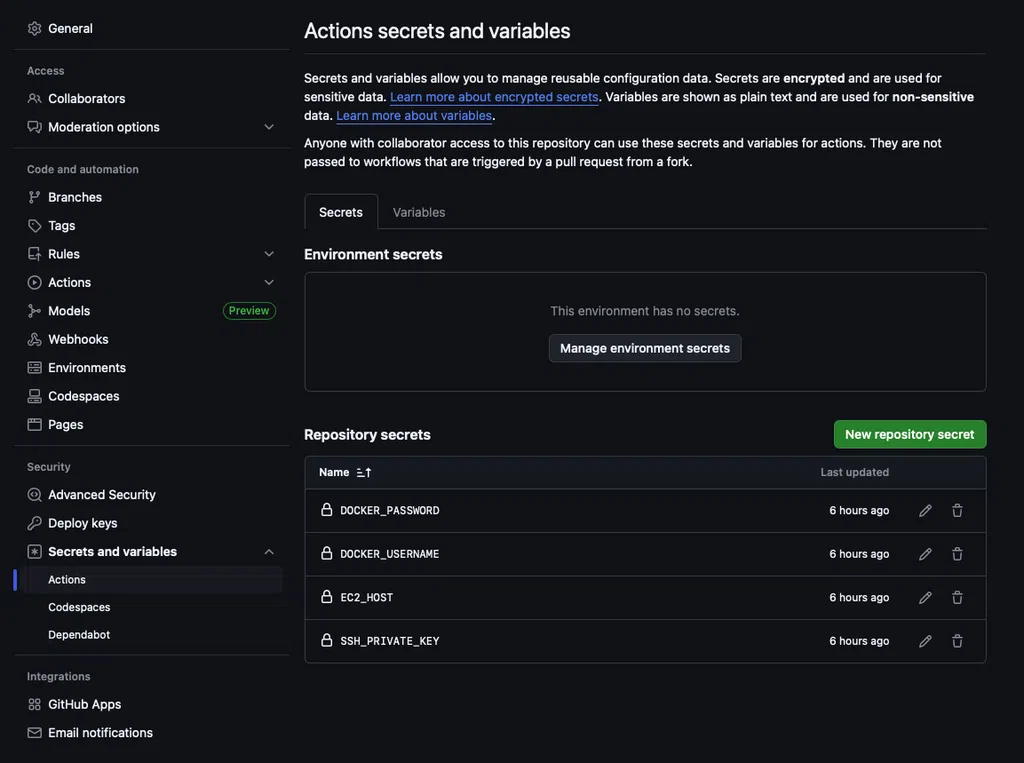This screenshot has height=763, width=1024.
Task: Click the gear icon beside General
Action: 35,29
